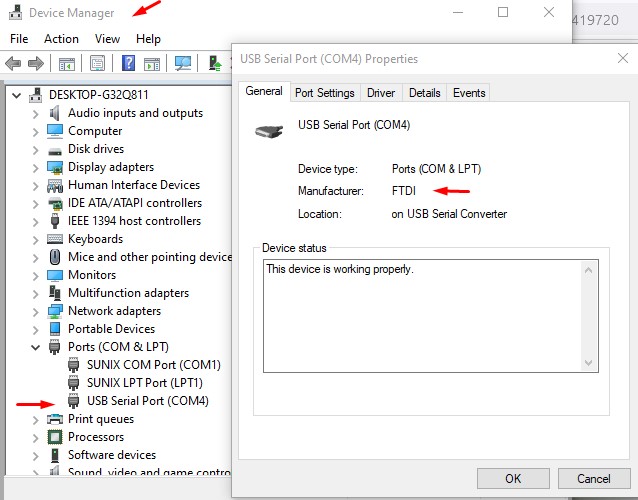The image size is (638, 500).
Task: Expand the Audio inputs and outputs node
Action: [x=36, y=113]
